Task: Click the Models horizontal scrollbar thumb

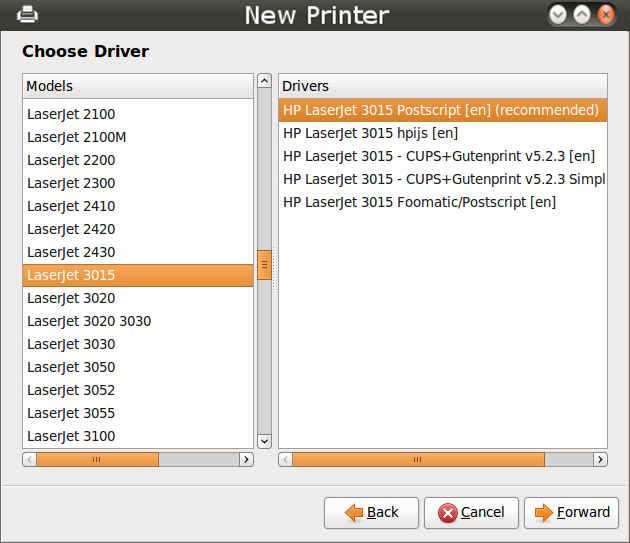Action: 97,459
